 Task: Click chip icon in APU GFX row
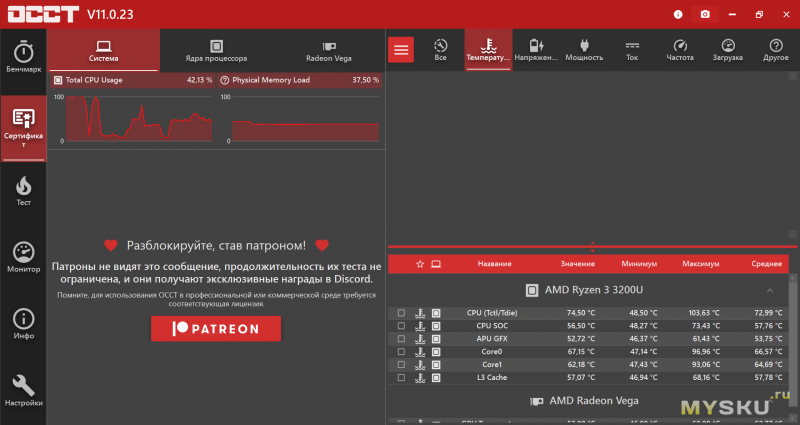[x=436, y=339]
